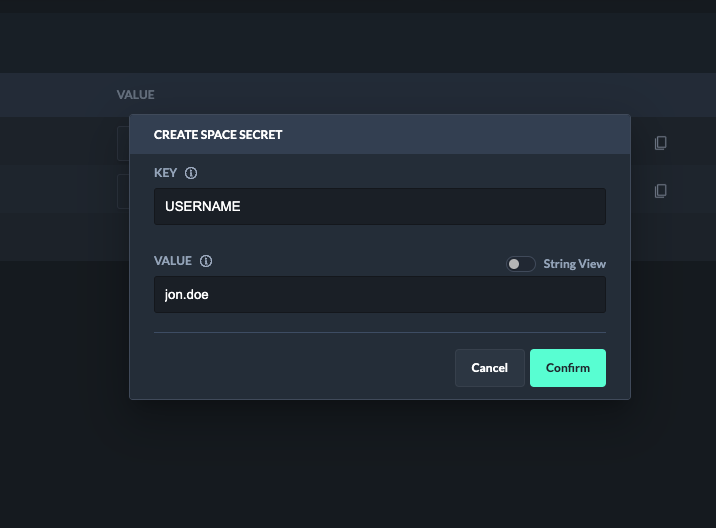Click the VALUE label inside the dialog
This screenshot has height=528, width=716.
172,261
